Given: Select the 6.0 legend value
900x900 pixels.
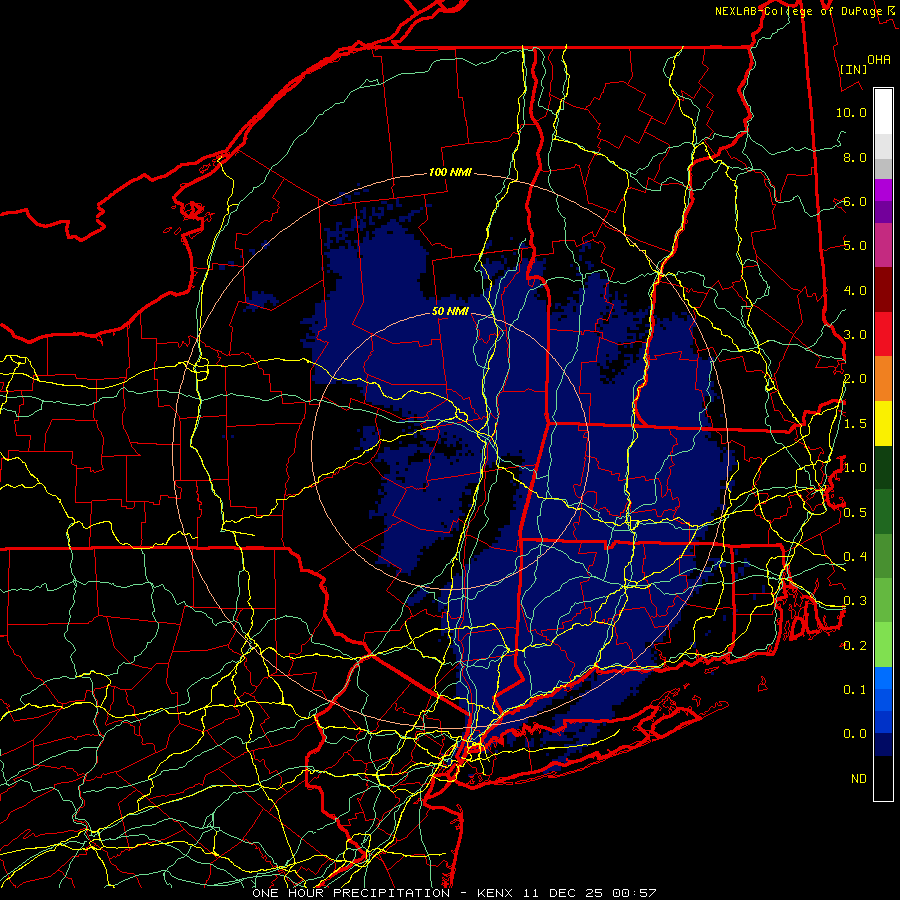Looking at the screenshot, I should pyautogui.click(x=855, y=201).
